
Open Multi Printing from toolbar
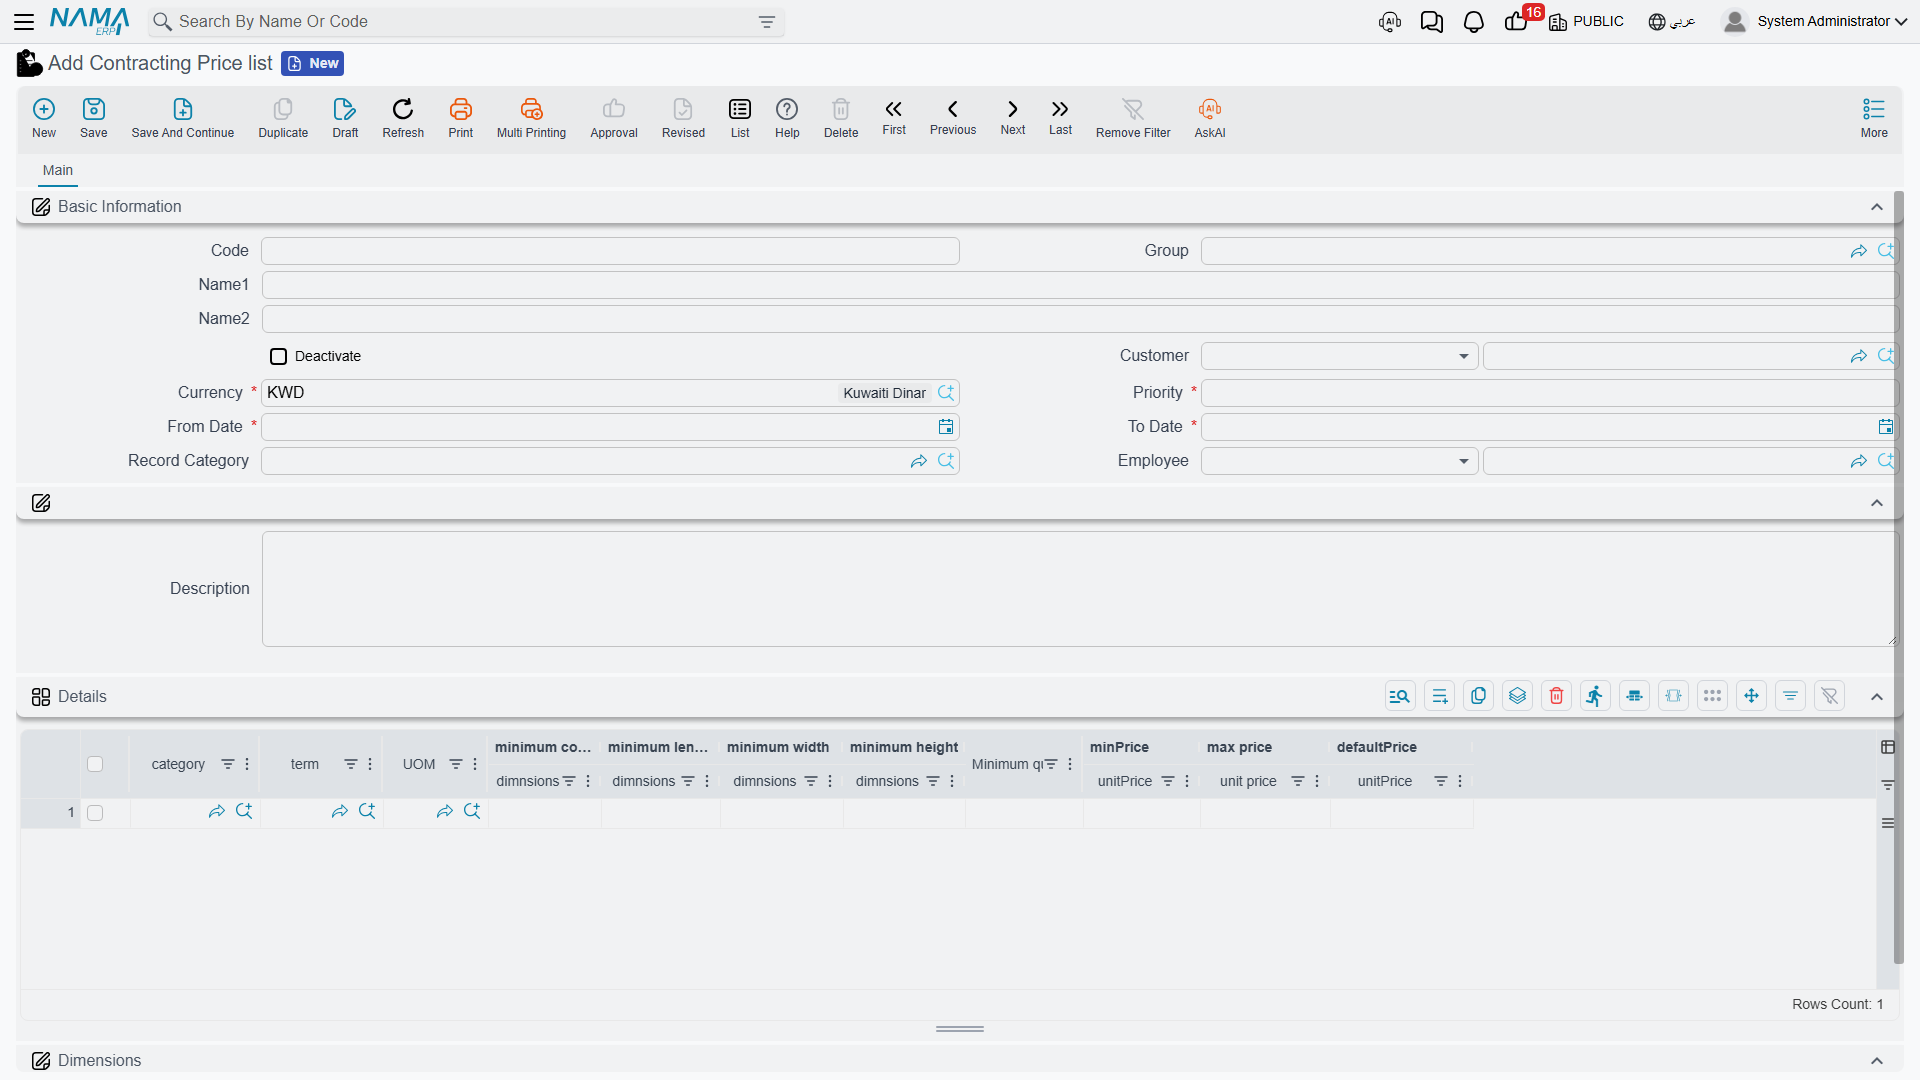tap(531, 118)
